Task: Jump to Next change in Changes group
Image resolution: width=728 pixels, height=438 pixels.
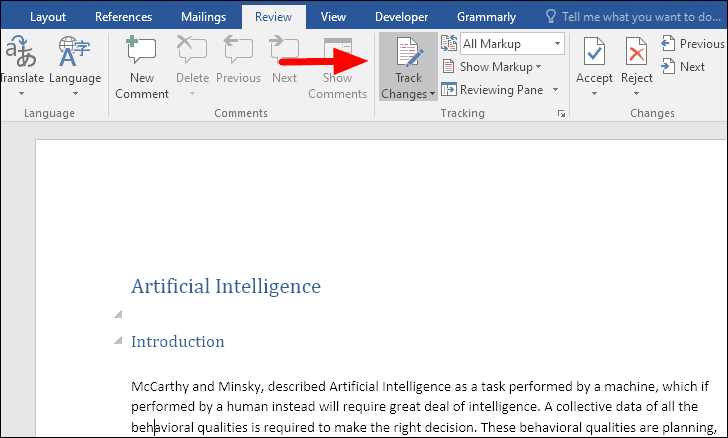Action: tap(683, 66)
